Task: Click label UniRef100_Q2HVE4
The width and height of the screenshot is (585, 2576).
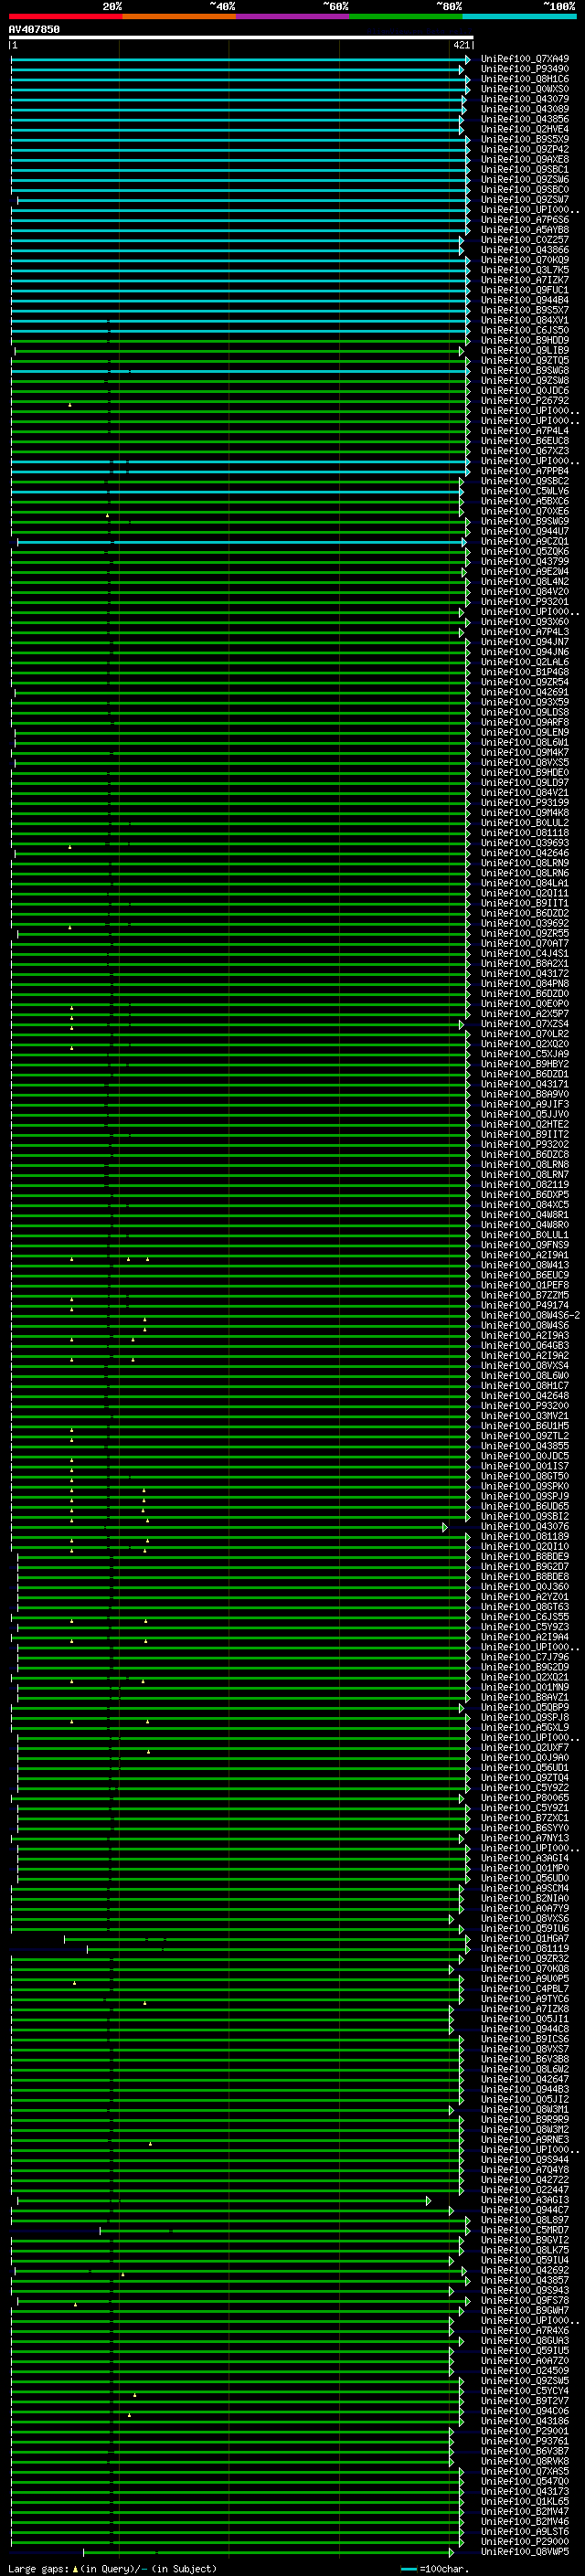Action: coord(525,129)
